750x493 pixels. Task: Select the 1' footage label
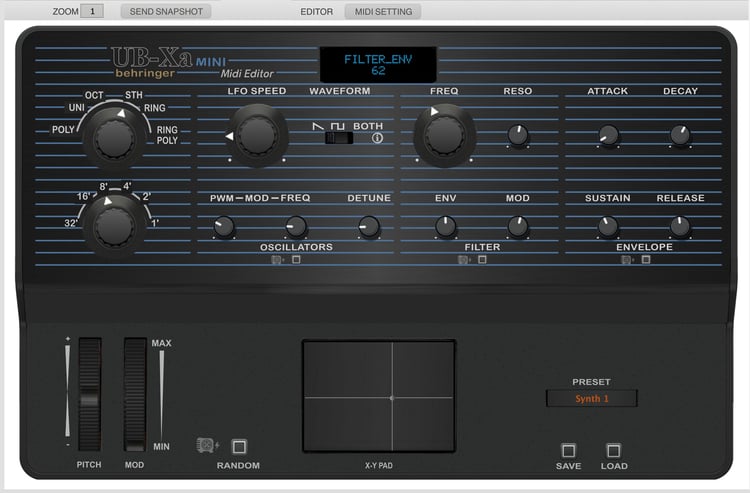click(155, 223)
